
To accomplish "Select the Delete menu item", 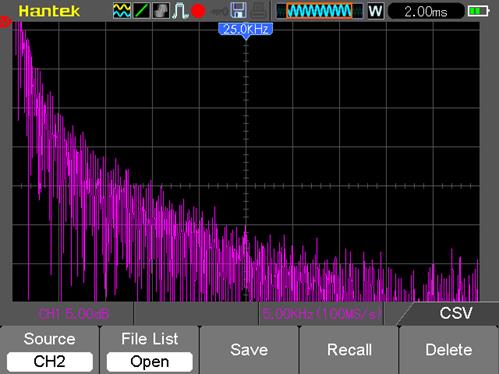I will click(x=449, y=350).
